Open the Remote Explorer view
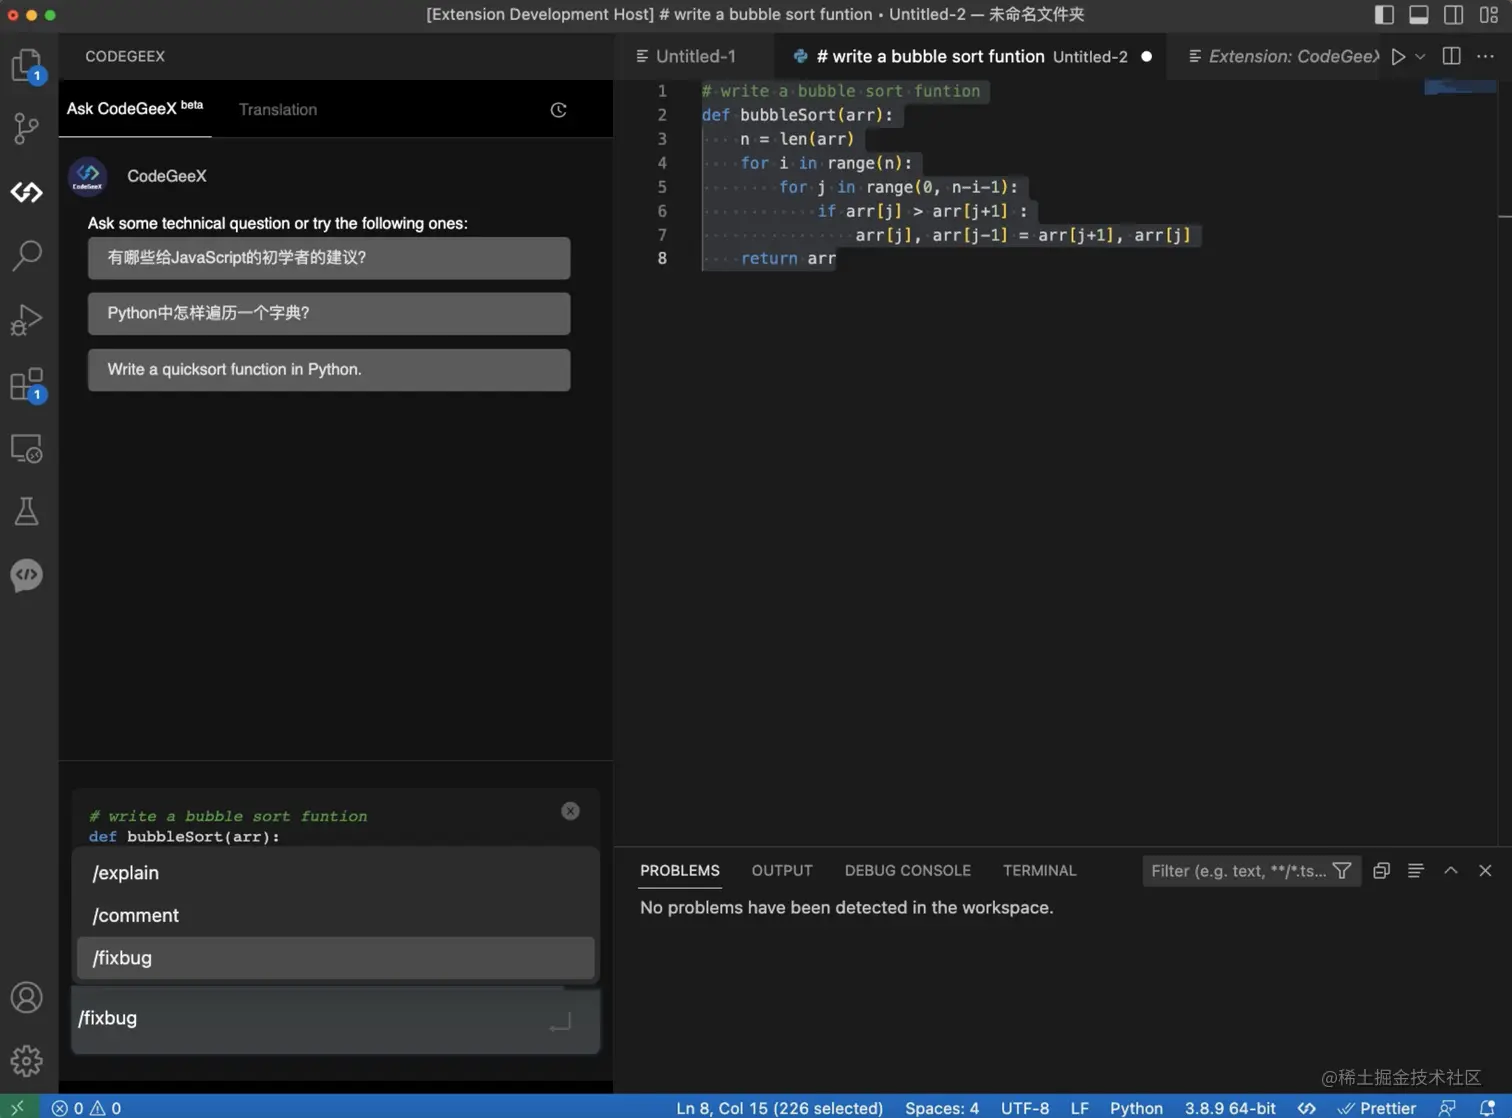This screenshot has width=1512, height=1118. [27, 449]
